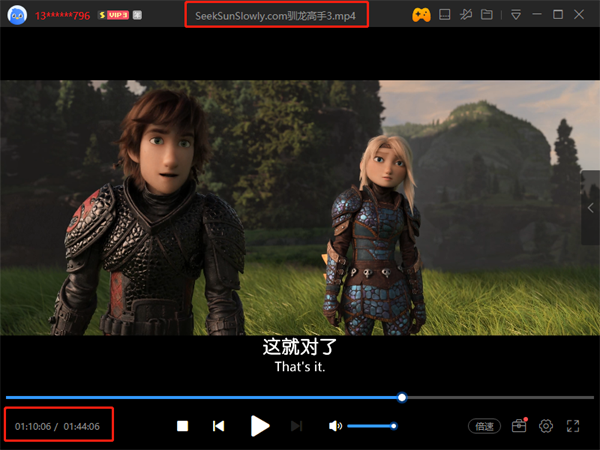
Task: Click the mini window mode icon
Action: tap(444, 15)
